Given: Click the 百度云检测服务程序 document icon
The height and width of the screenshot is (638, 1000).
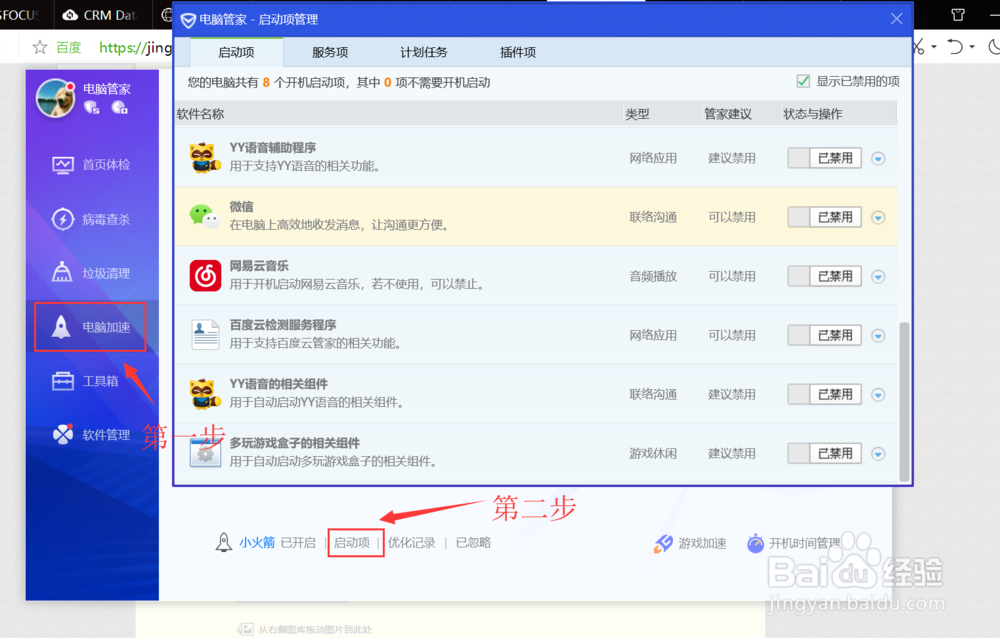Looking at the screenshot, I should pyautogui.click(x=205, y=334).
